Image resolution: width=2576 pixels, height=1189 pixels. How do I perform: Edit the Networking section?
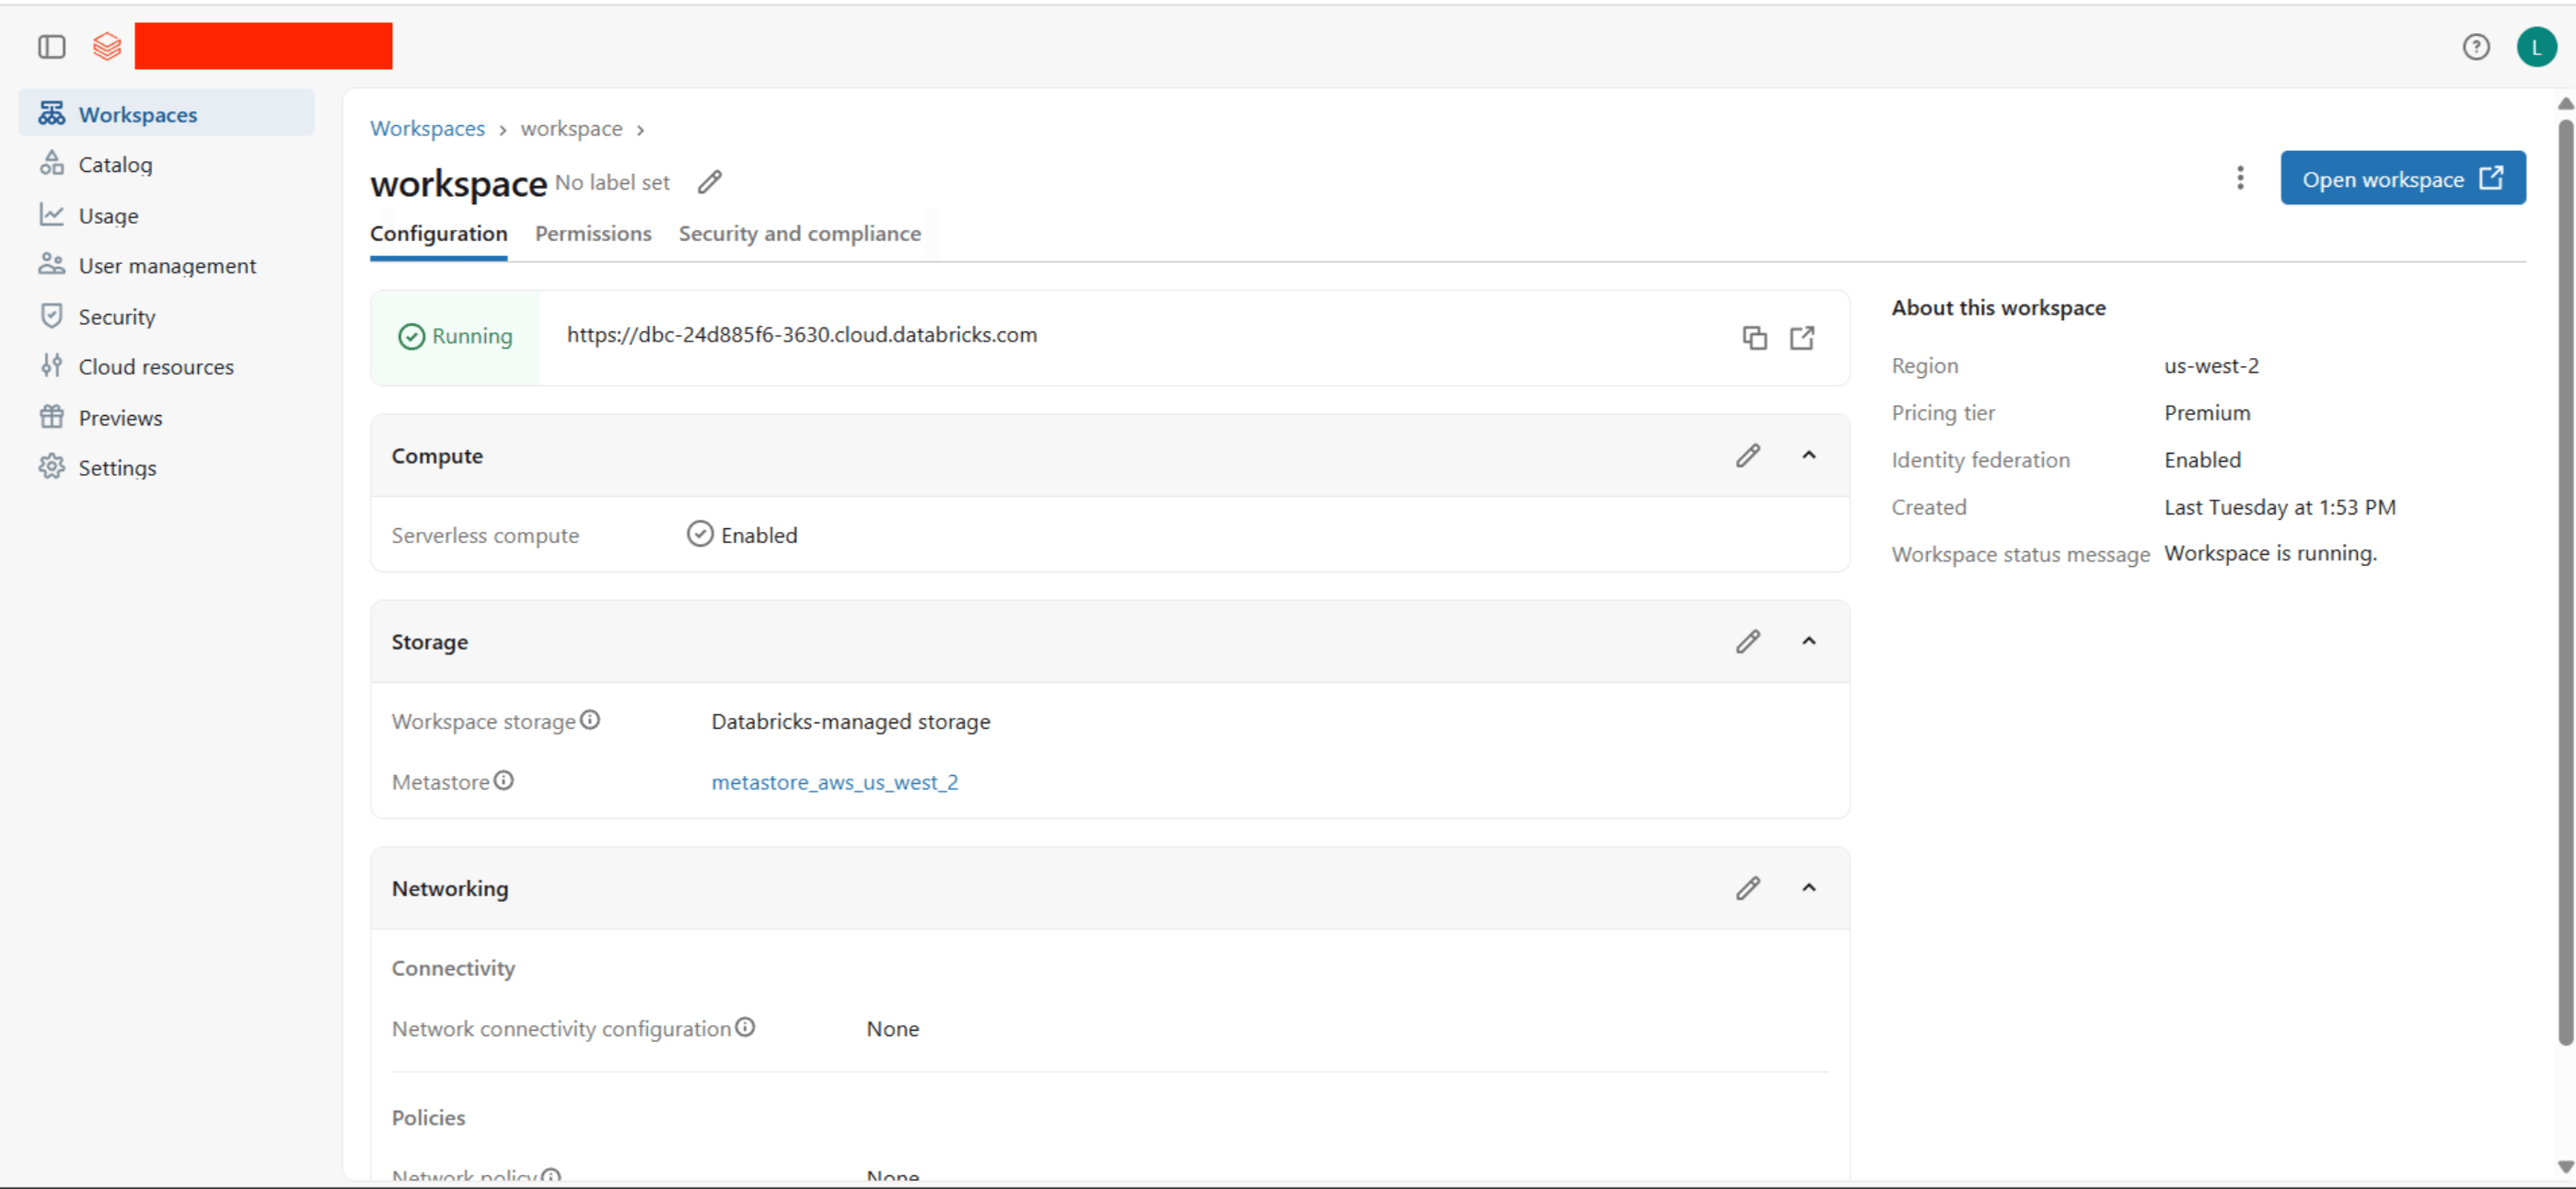[1748, 888]
